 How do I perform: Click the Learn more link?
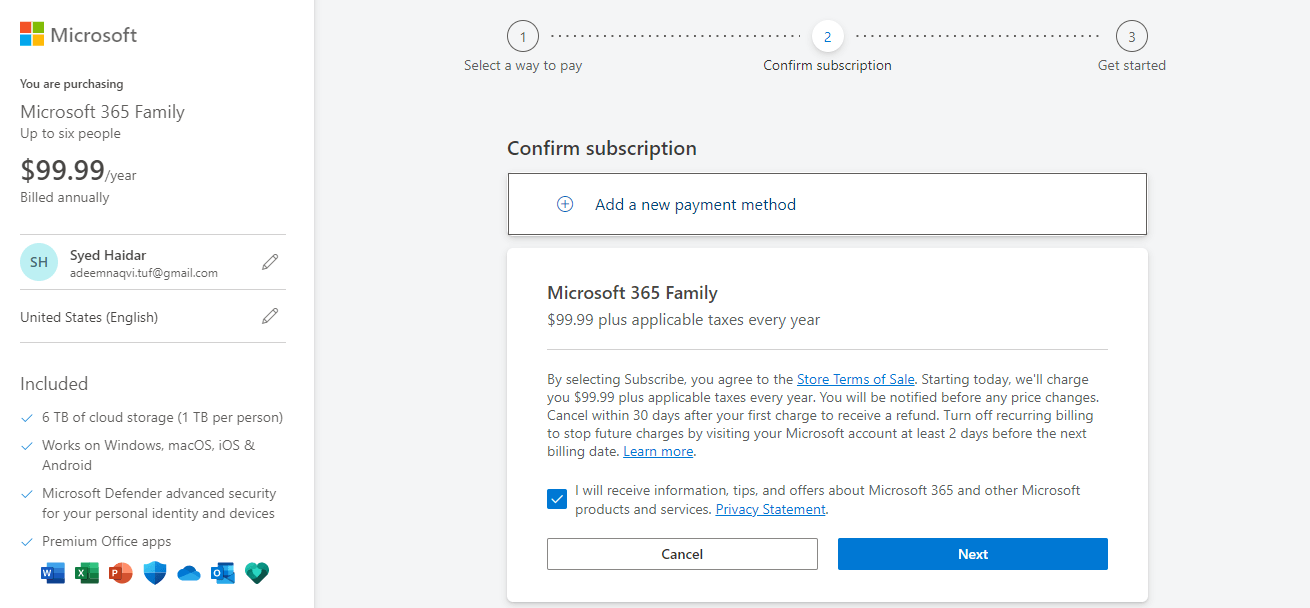pos(658,451)
